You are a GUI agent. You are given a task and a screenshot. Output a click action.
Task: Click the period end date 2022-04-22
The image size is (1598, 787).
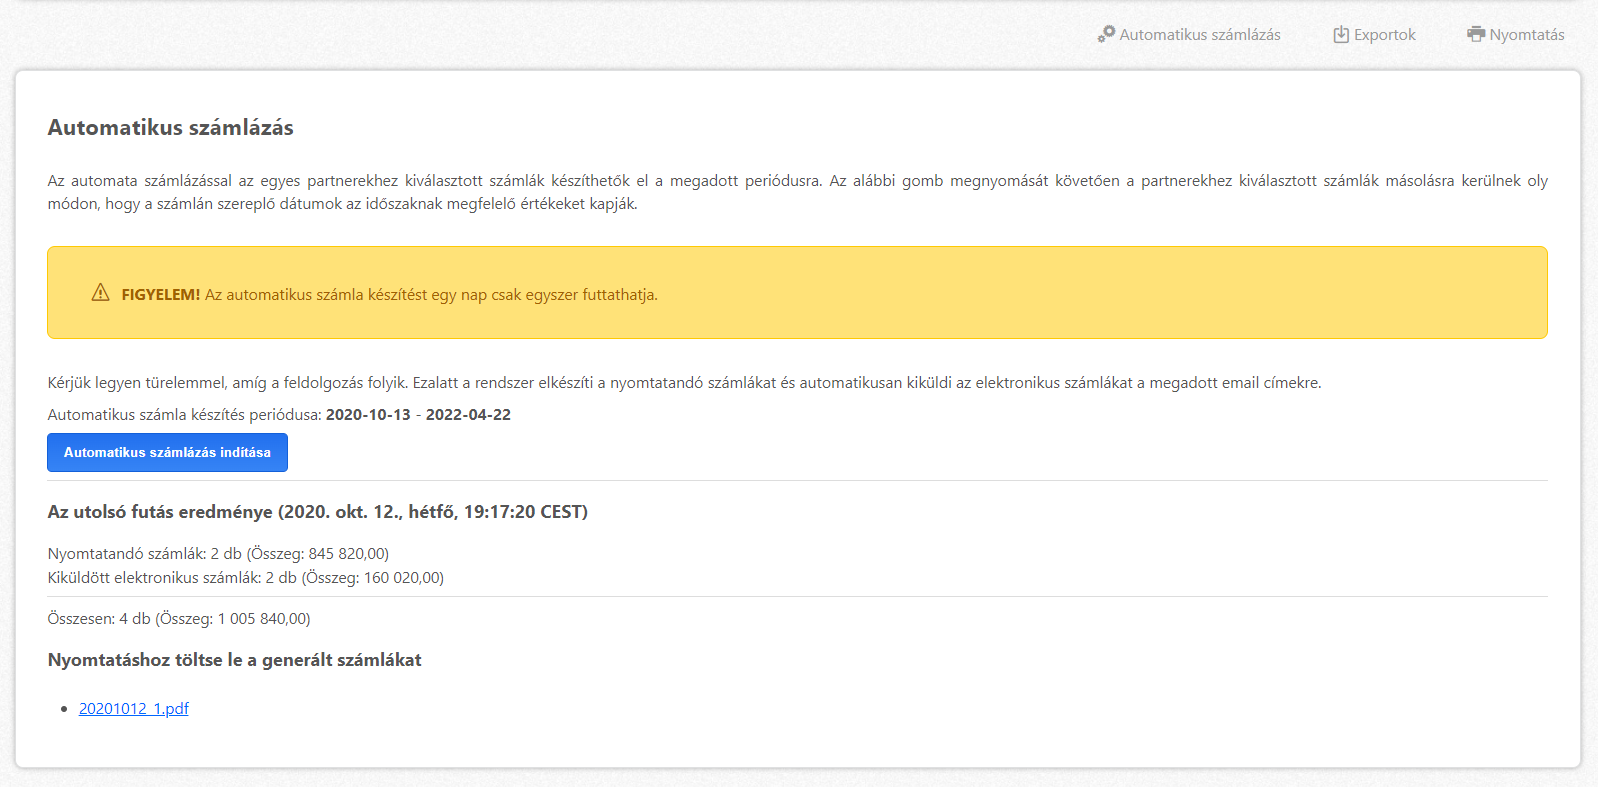click(x=468, y=415)
